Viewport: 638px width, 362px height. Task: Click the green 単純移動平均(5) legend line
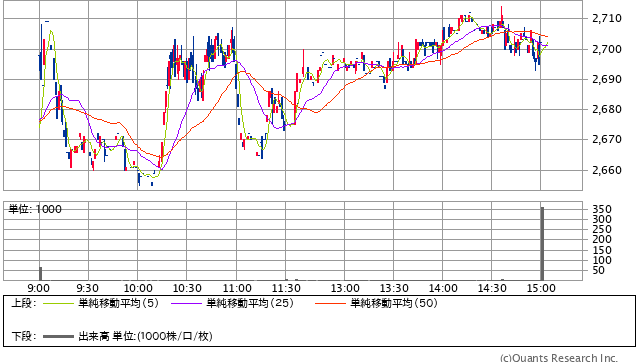[59, 303]
